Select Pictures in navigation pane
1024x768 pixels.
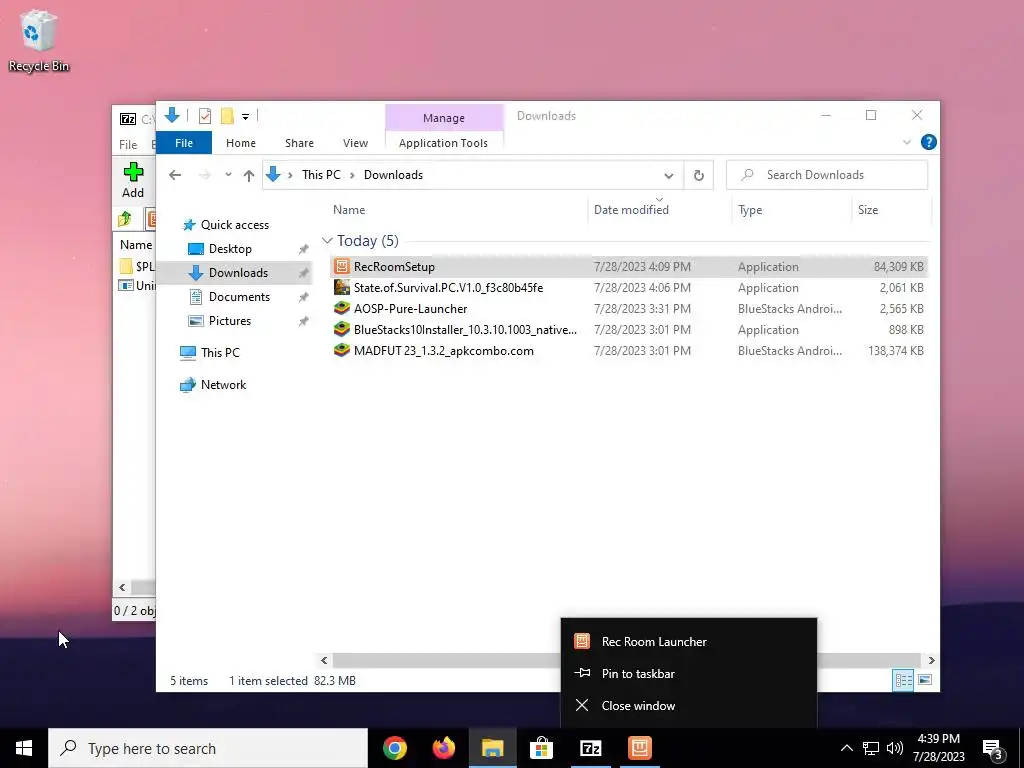(x=230, y=321)
